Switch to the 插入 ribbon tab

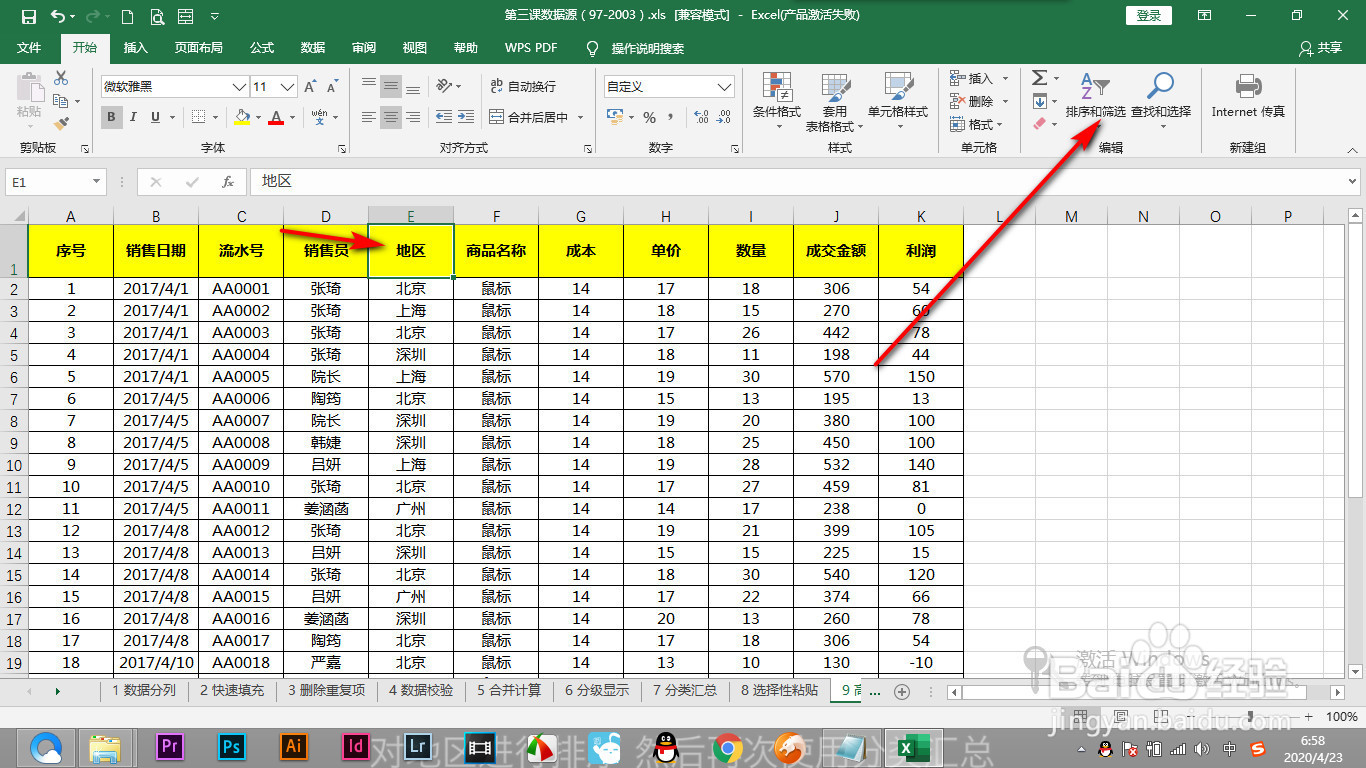(138, 47)
